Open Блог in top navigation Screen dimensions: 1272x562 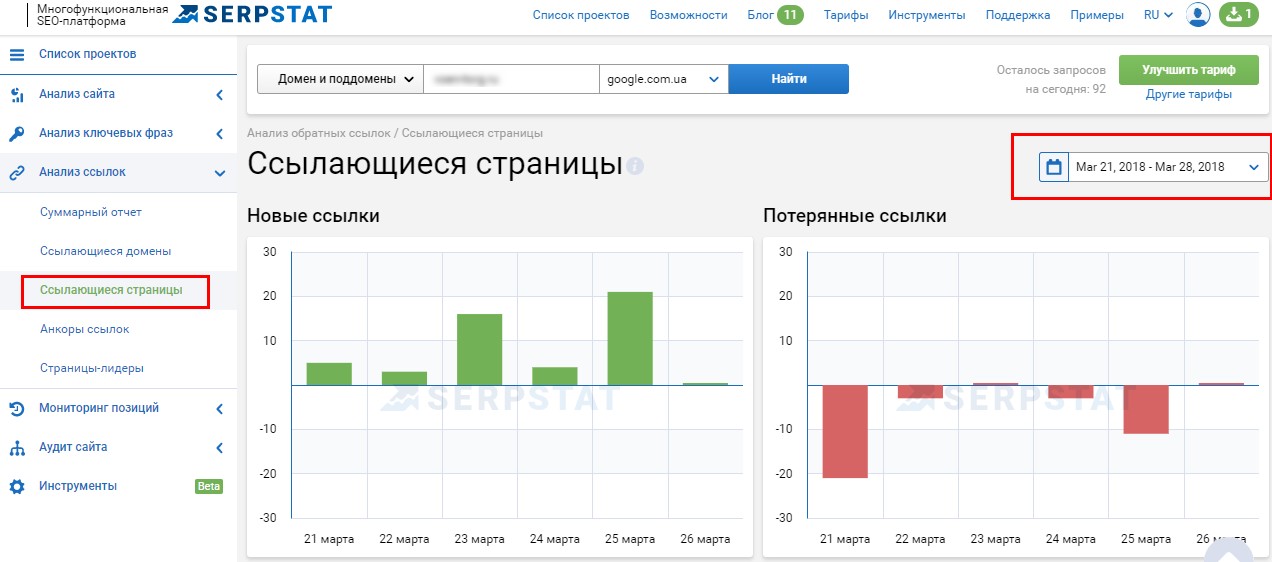point(760,15)
